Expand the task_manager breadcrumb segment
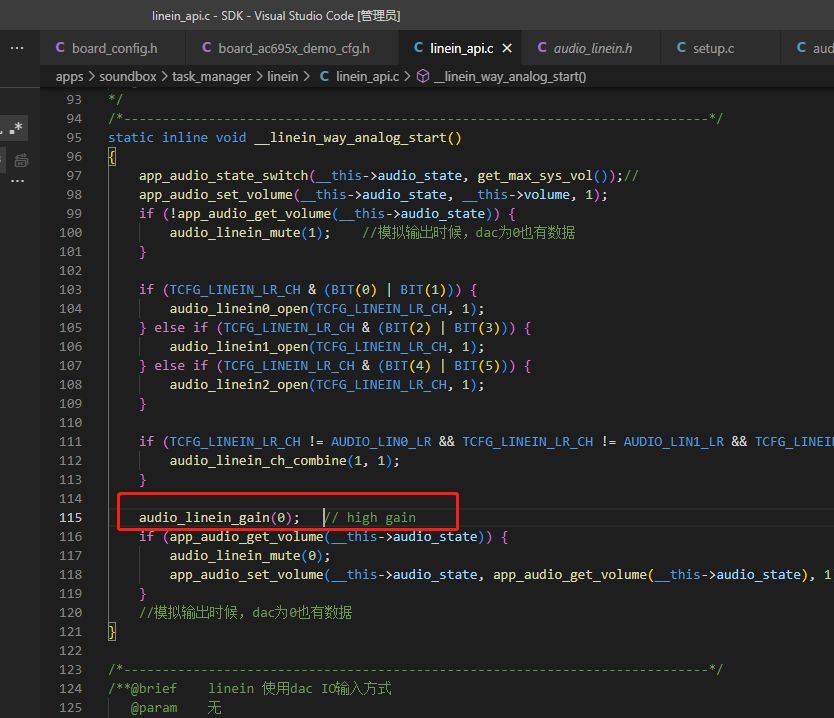Image resolution: width=834 pixels, height=718 pixels. point(211,77)
